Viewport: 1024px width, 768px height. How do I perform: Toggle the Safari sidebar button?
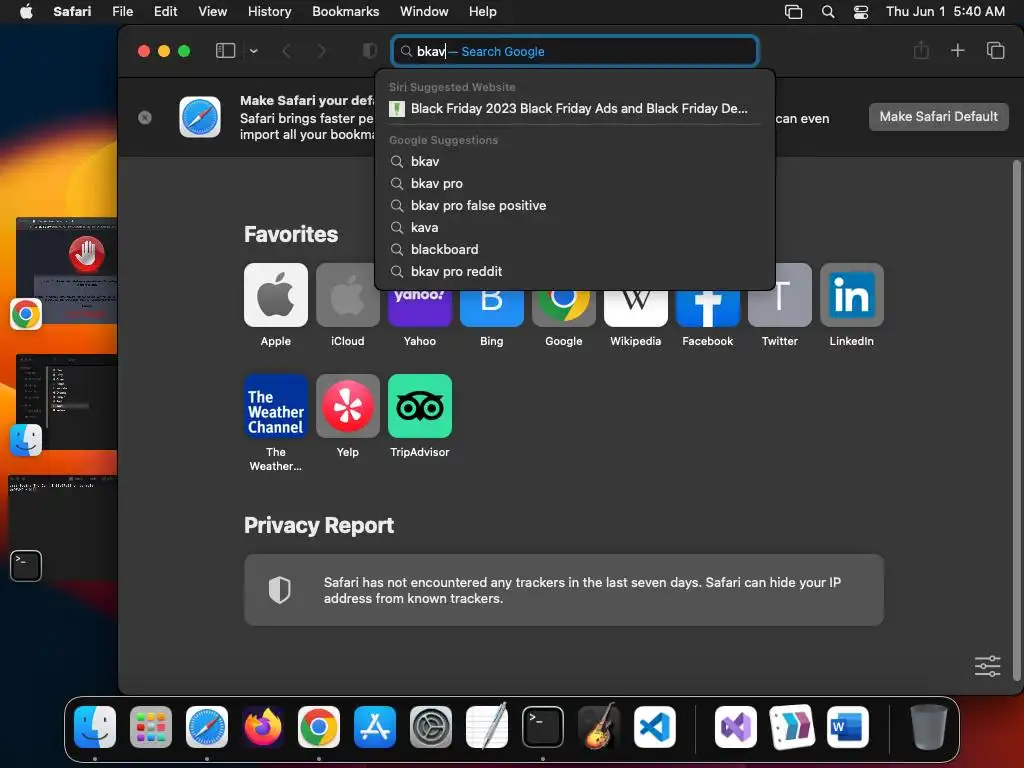pyautogui.click(x=225, y=51)
